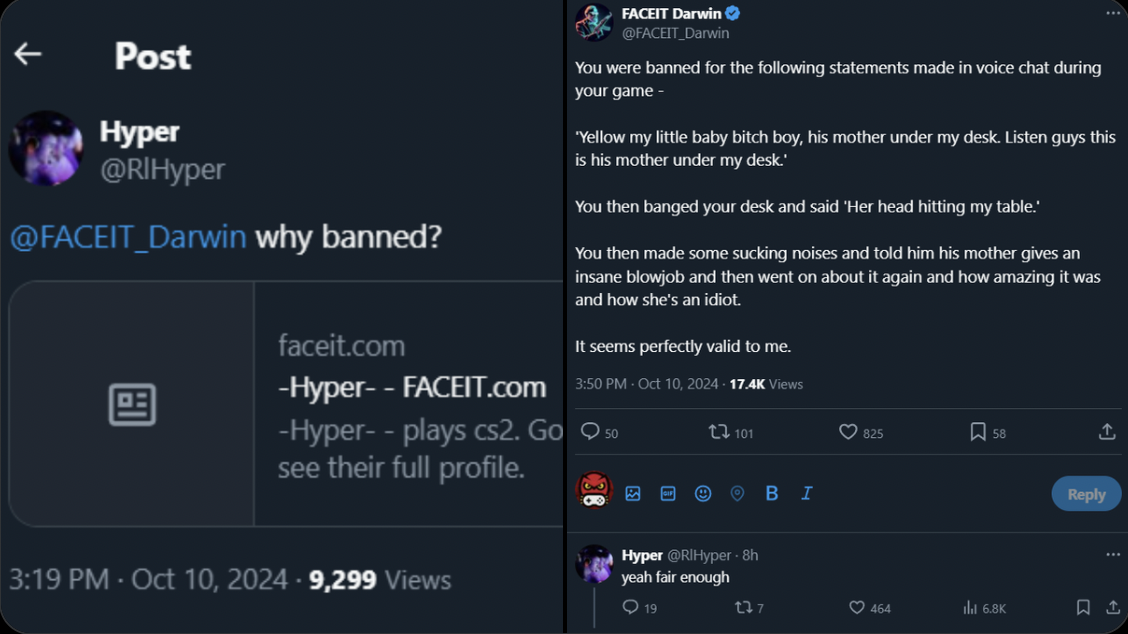Repost the FACEIT Darwin tweet showing 101
Viewport: 1128px width, 634px height.
tap(718, 432)
